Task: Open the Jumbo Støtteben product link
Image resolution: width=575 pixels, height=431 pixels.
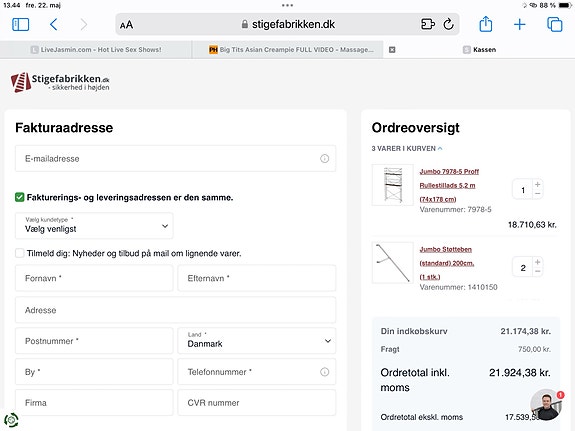Action: coord(447,263)
